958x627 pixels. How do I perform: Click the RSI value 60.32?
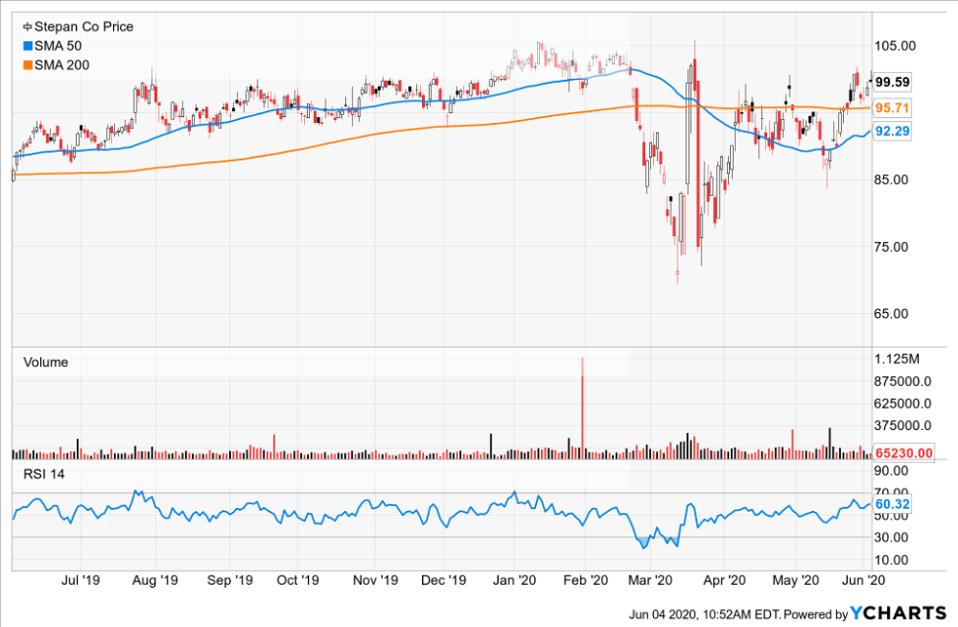[x=892, y=504]
